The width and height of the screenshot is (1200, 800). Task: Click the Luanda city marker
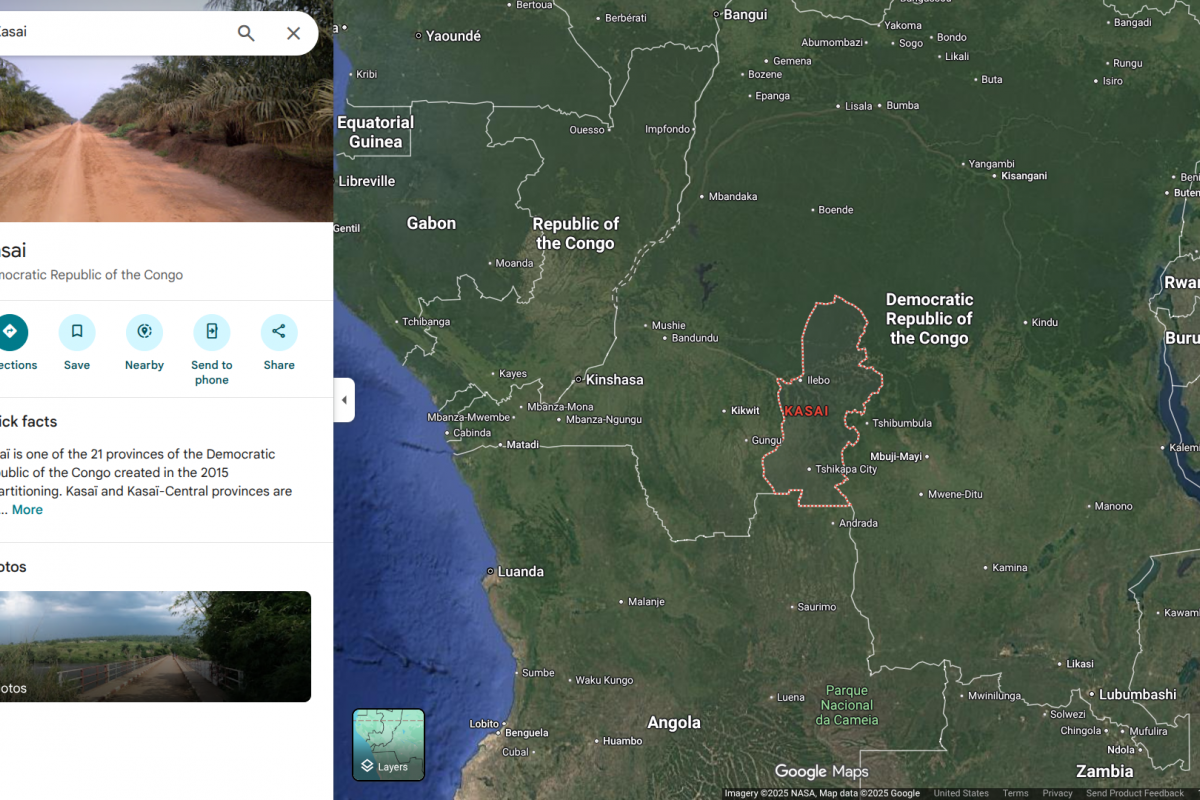pyautogui.click(x=490, y=572)
